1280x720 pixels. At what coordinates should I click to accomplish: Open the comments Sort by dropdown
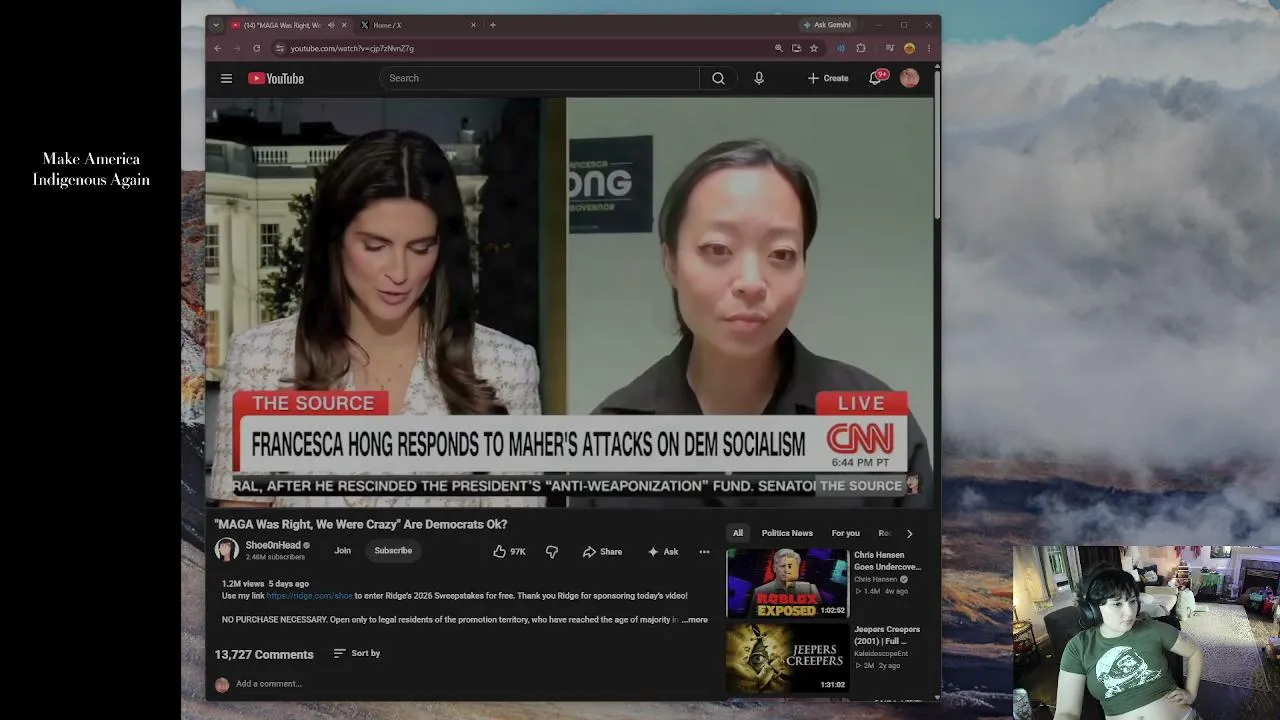point(357,653)
